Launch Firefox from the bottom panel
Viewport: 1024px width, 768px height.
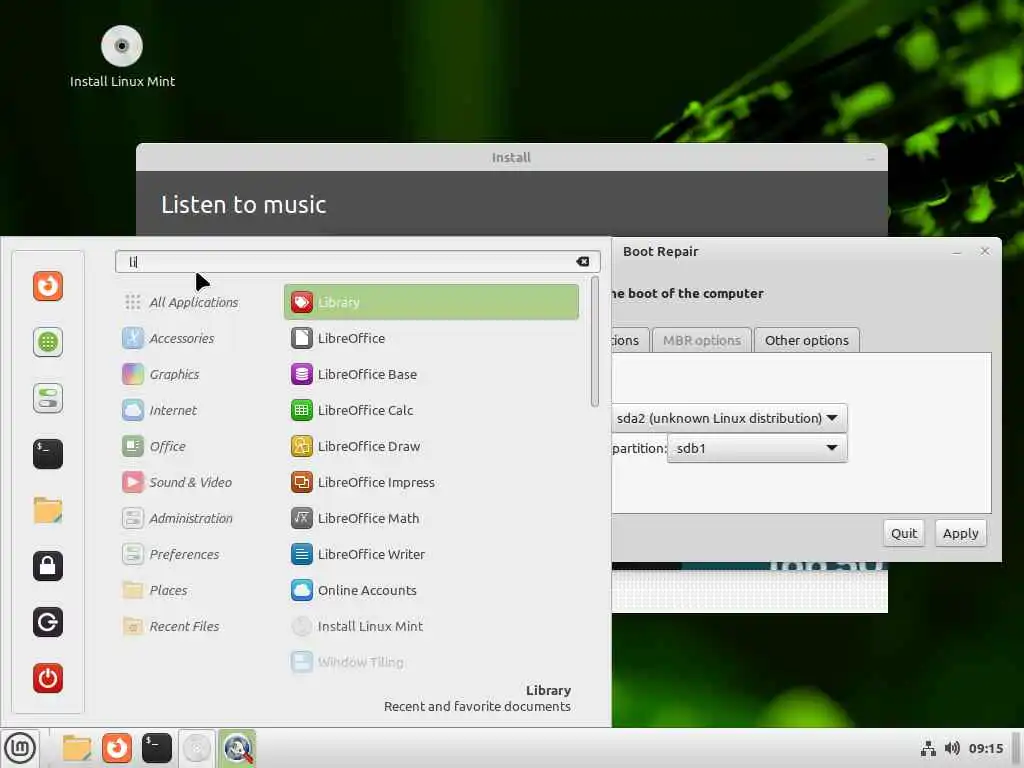coord(117,748)
